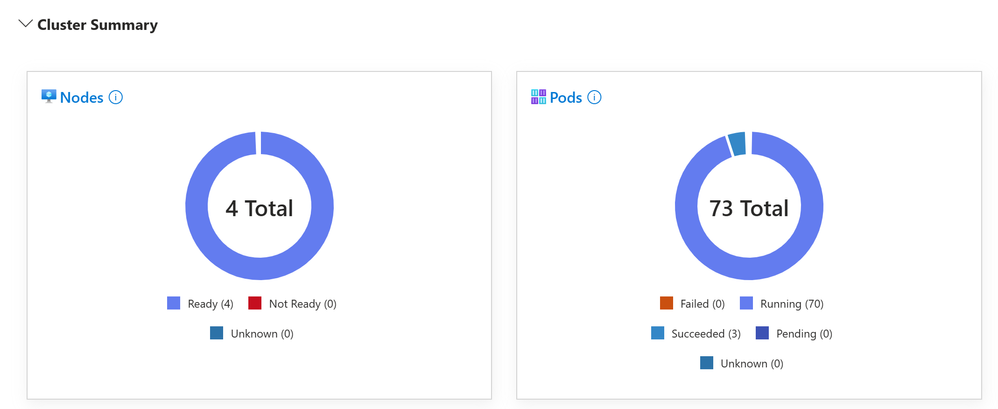
Task: Click the Cluster Summary heading text
Action: click(97, 25)
